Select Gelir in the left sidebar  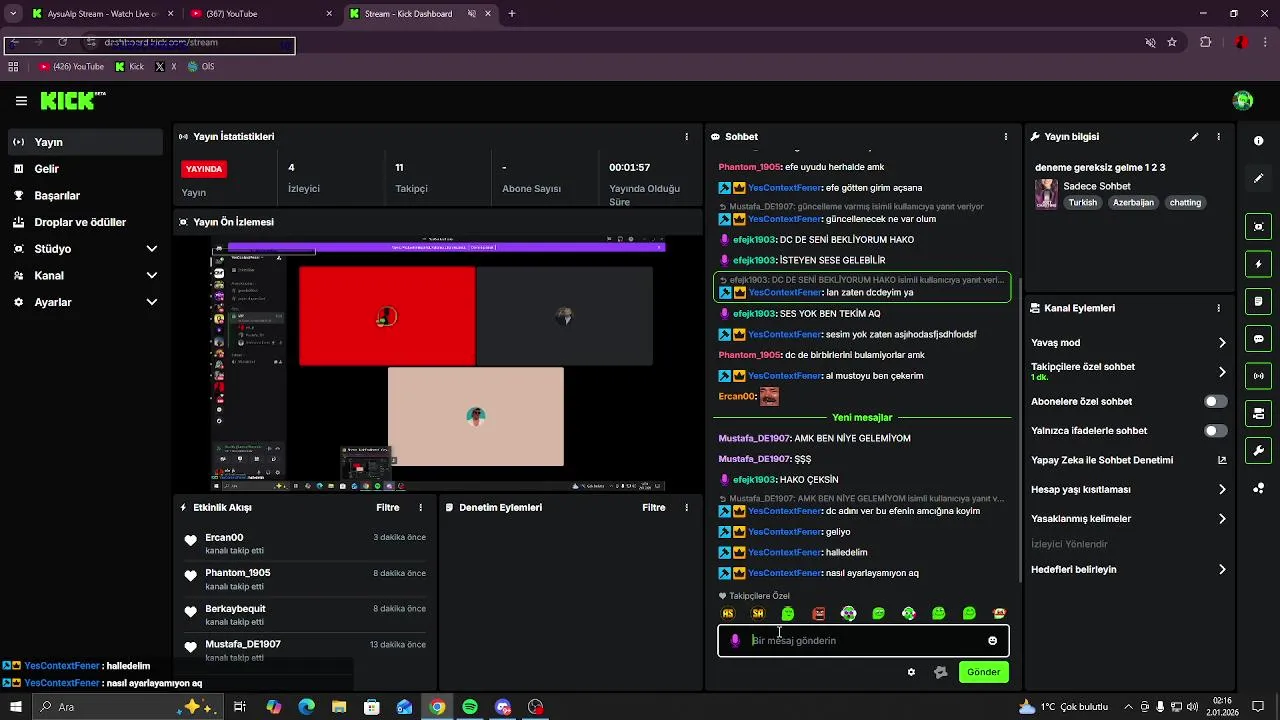(x=85, y=169)
